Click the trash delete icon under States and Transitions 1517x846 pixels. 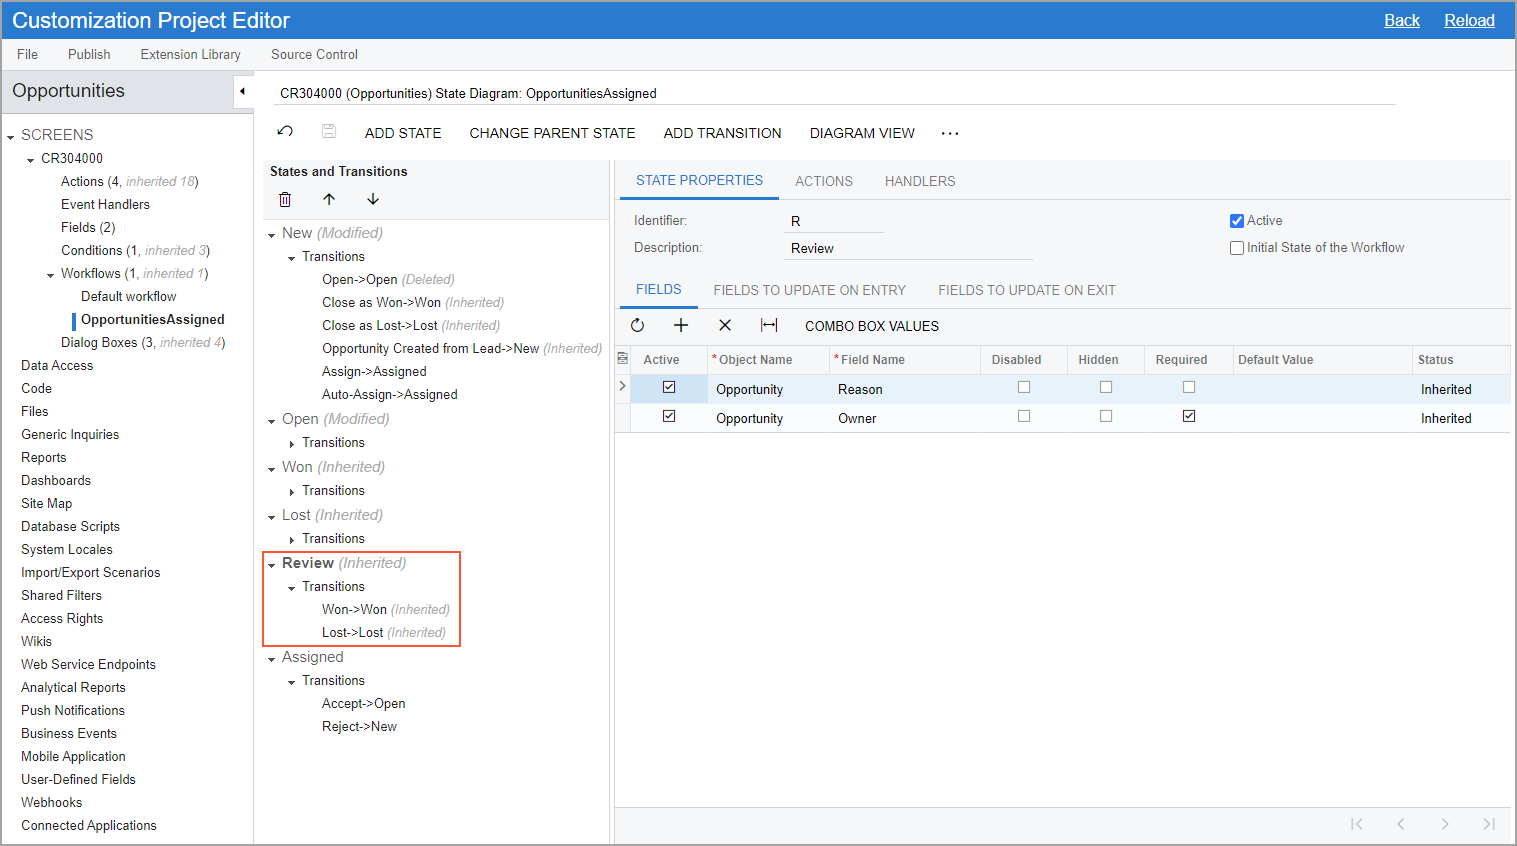click(x=285, y=199)
